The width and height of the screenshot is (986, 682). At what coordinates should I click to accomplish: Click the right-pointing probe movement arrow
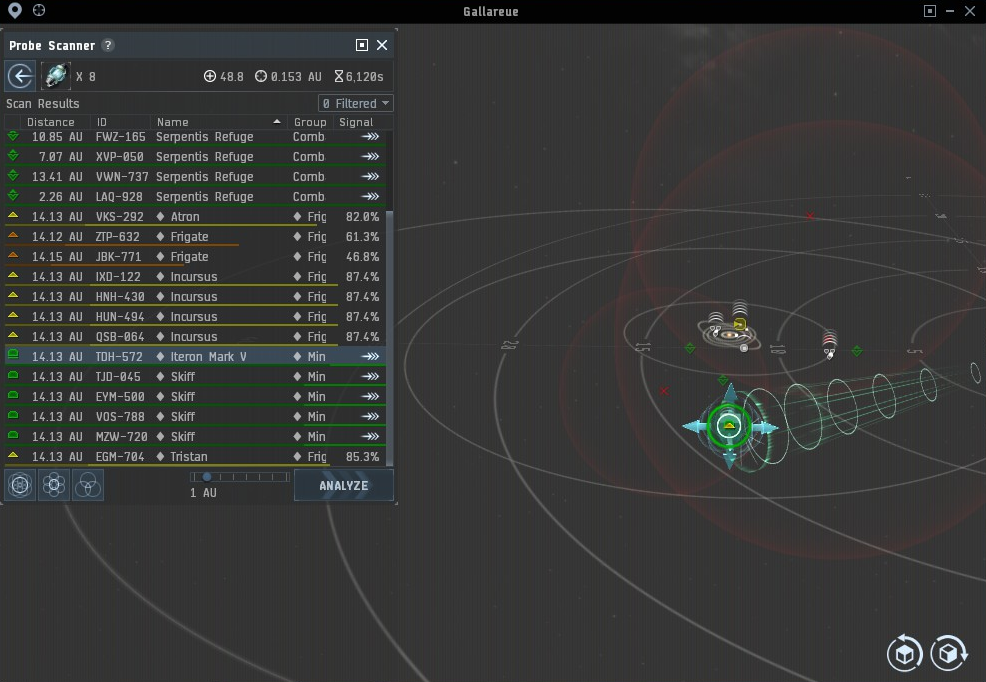click(x=765, y=427)
